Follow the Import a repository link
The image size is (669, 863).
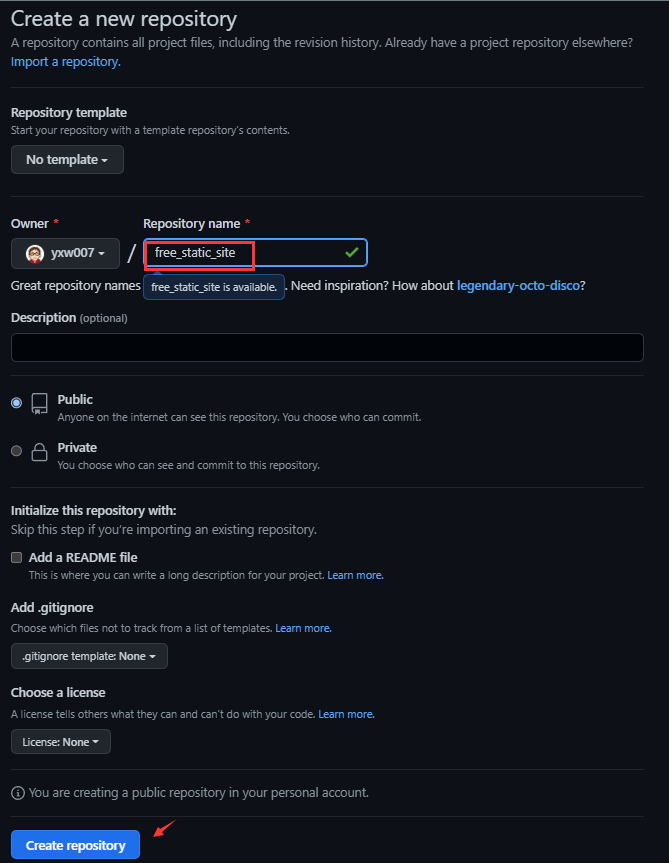[x=65, y=62]
